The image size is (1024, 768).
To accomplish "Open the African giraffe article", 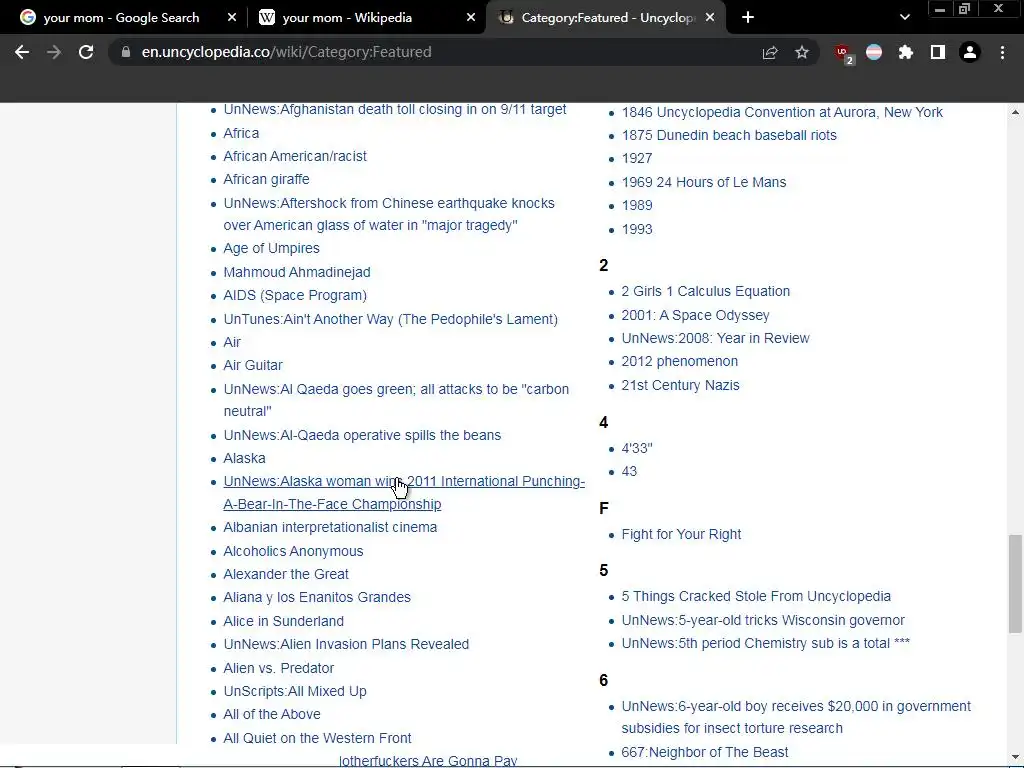I will [266, 179].
